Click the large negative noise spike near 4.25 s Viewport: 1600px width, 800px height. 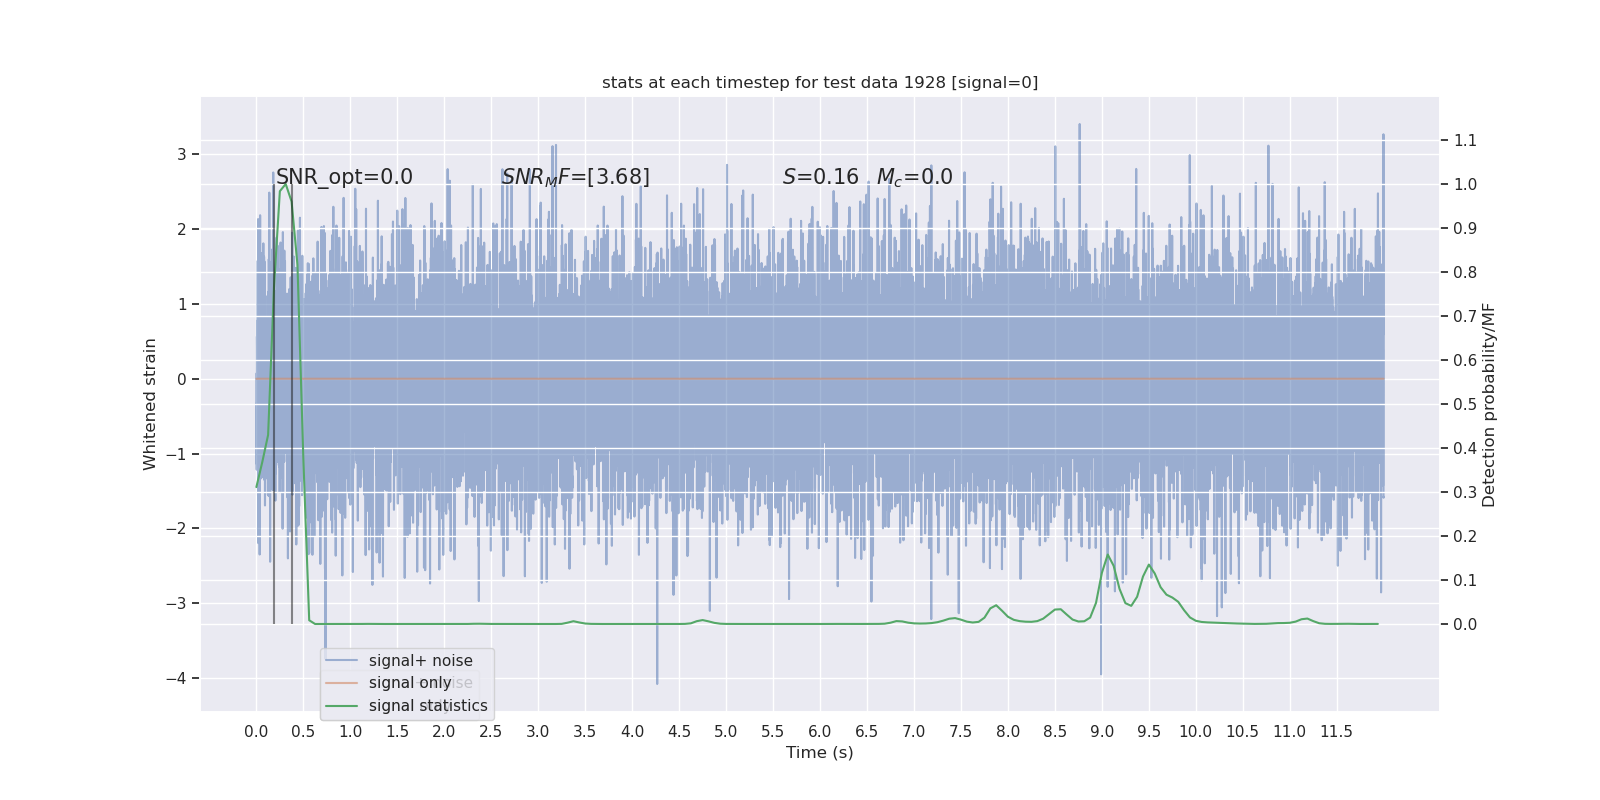(657, 640)
